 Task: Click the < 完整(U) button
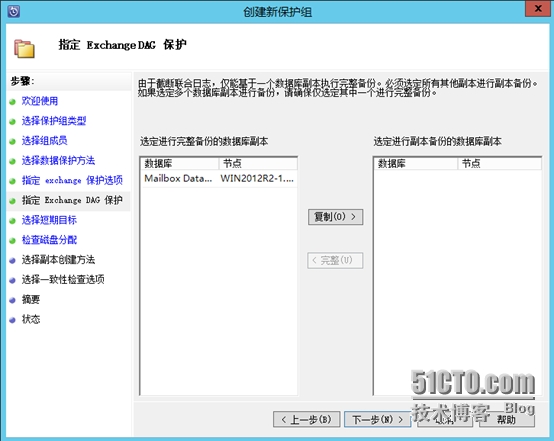coord(335,260)
